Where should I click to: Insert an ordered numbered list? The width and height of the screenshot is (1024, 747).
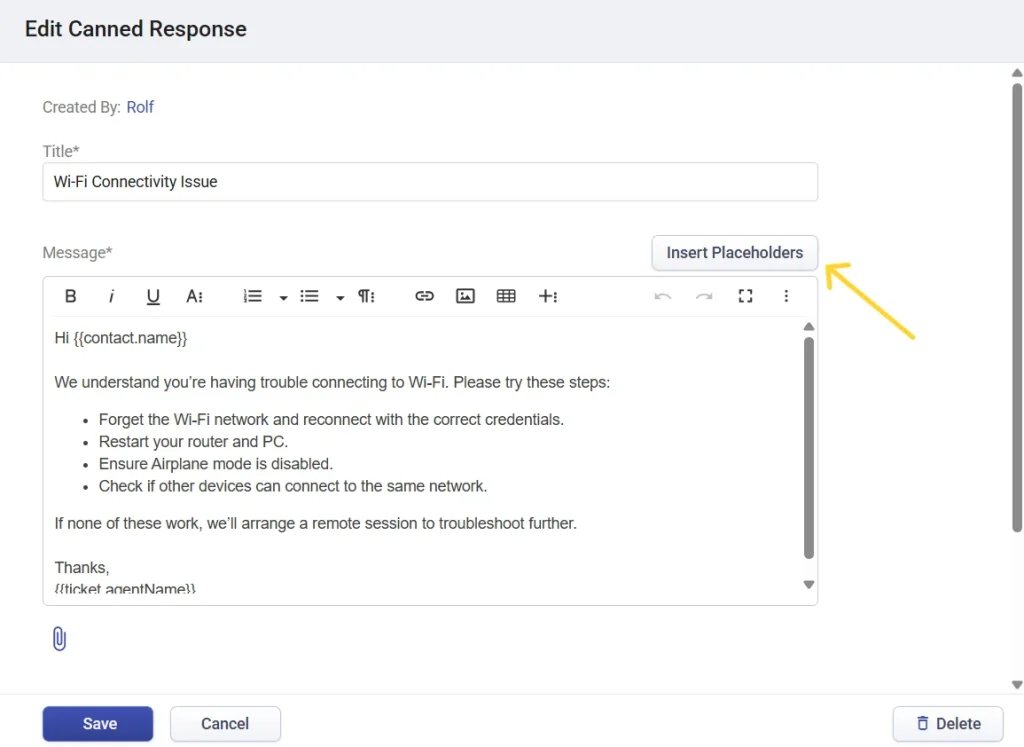pyautogui.click(x=252, y=296)
